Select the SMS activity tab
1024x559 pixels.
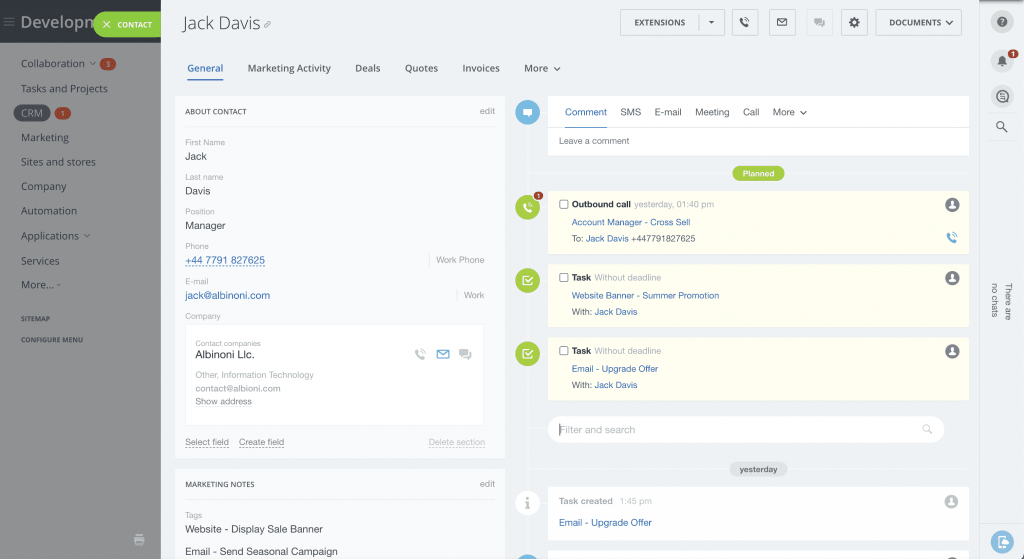(630, 112)
